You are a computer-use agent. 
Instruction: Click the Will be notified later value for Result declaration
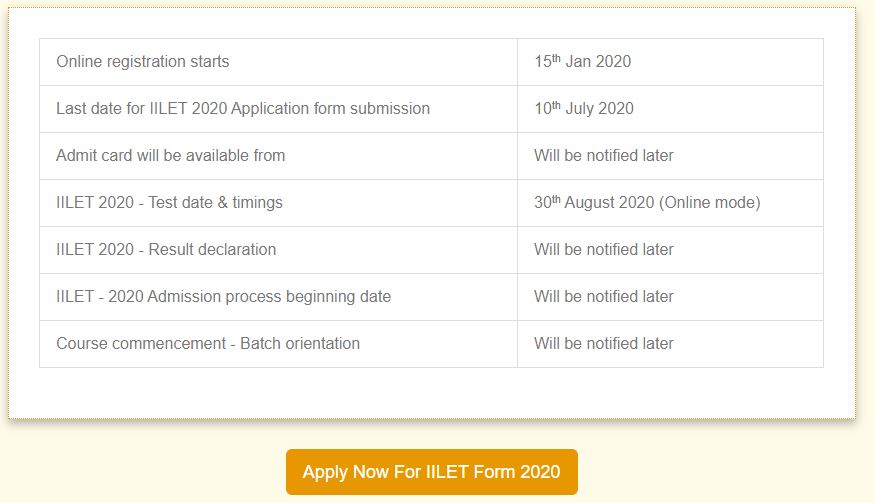click(603, 250)
